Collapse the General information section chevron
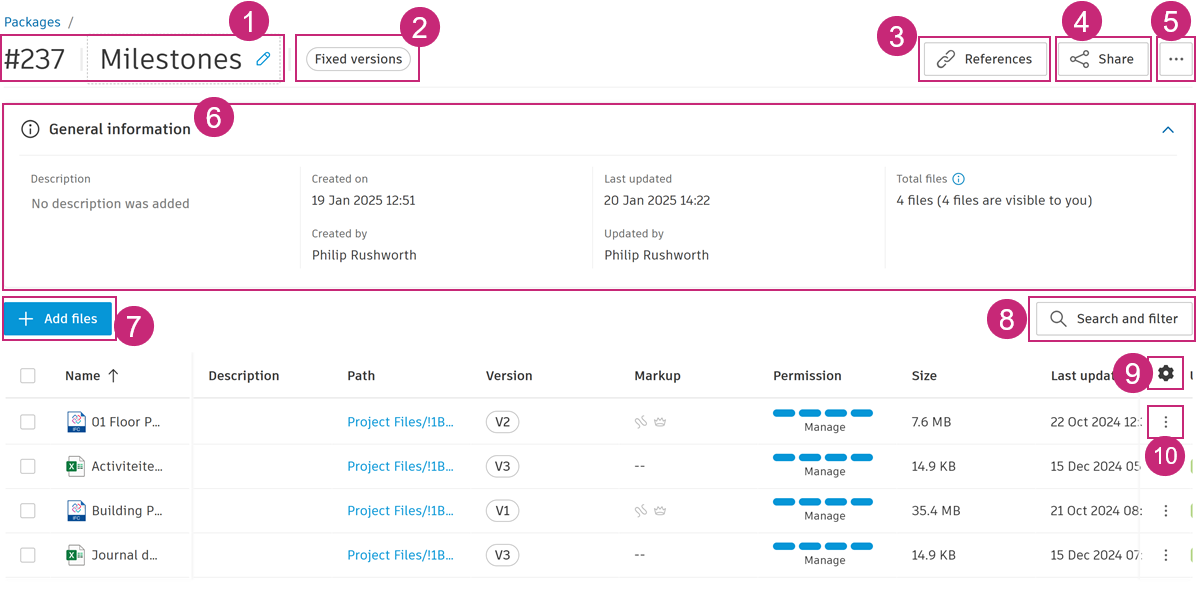Image resolution: width=1200 pixels, height=591 pixels. 1167,129
